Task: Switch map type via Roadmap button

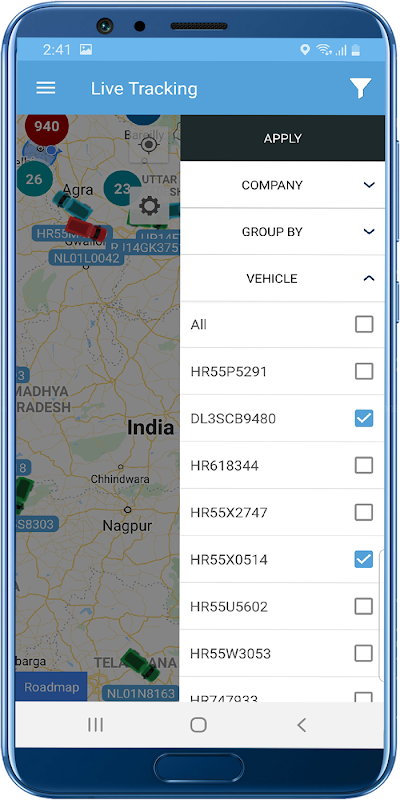Action: pyautogui.click(x=52, y=687)
